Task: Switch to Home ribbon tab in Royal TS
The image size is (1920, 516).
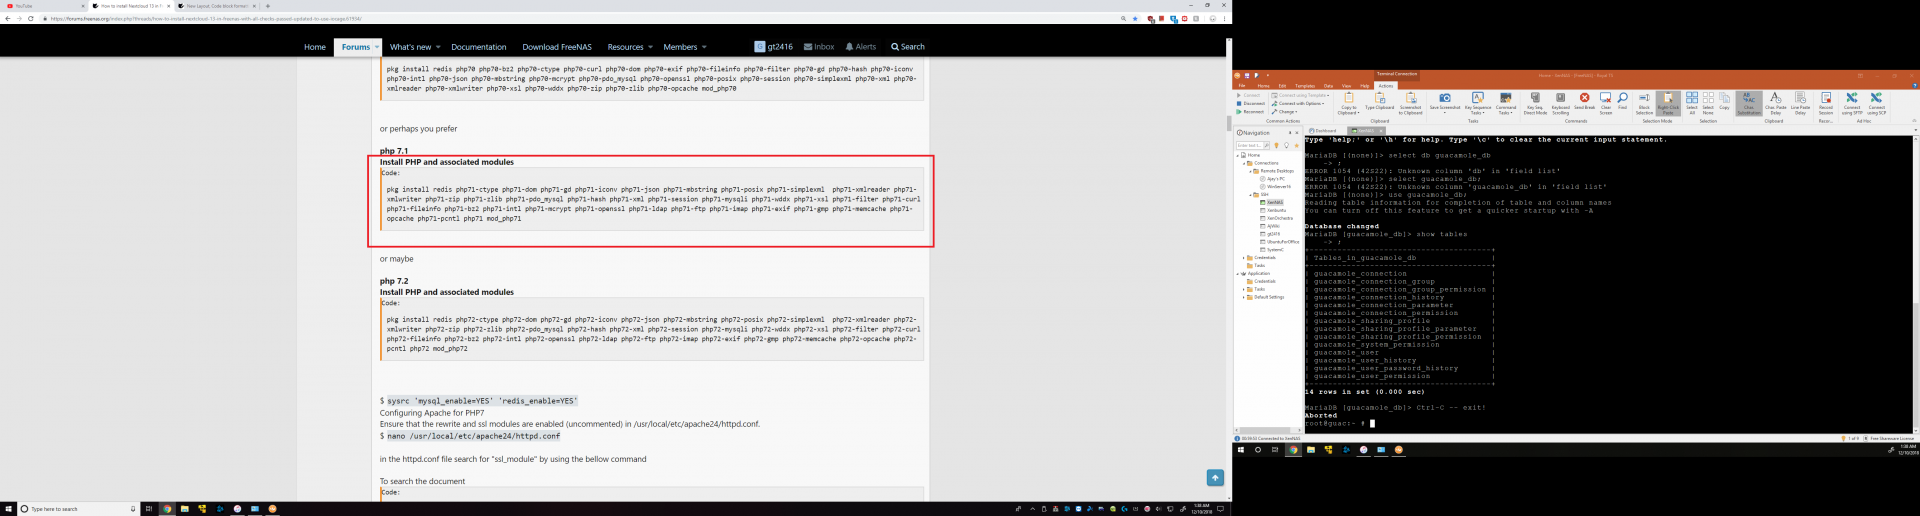Action: pos(1263,86)
